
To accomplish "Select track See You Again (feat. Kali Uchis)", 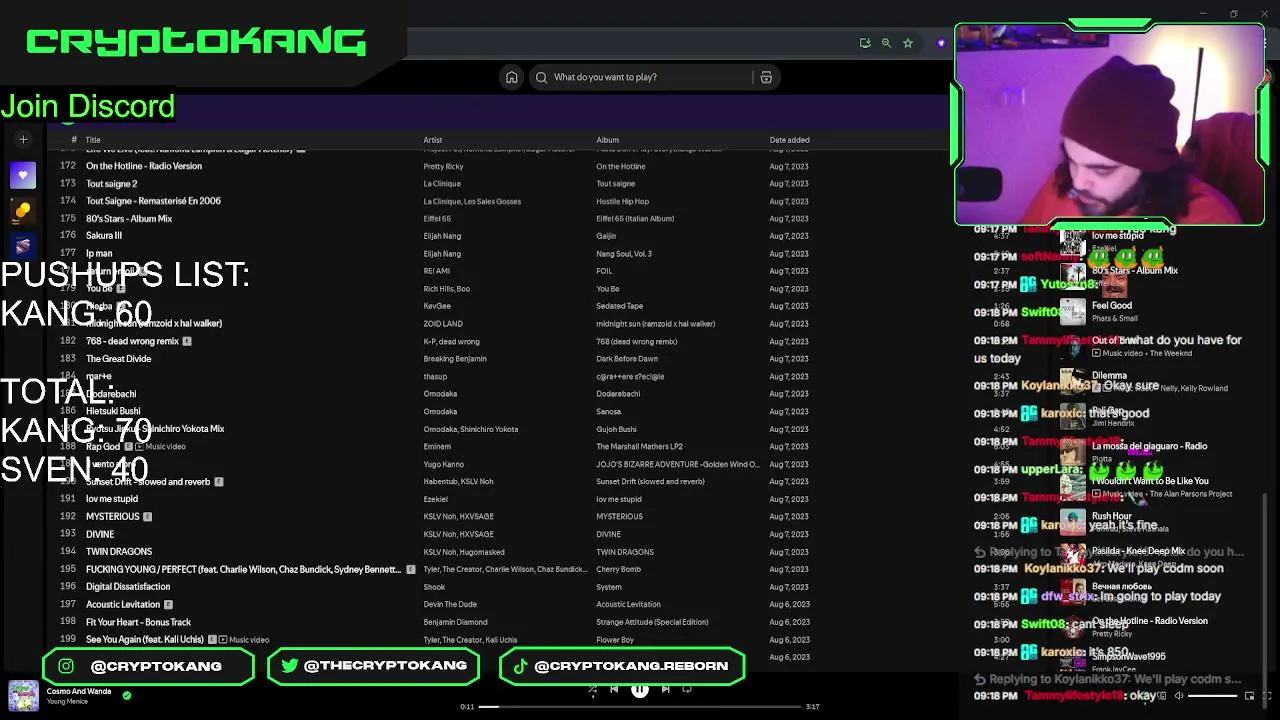I will 145,640.
